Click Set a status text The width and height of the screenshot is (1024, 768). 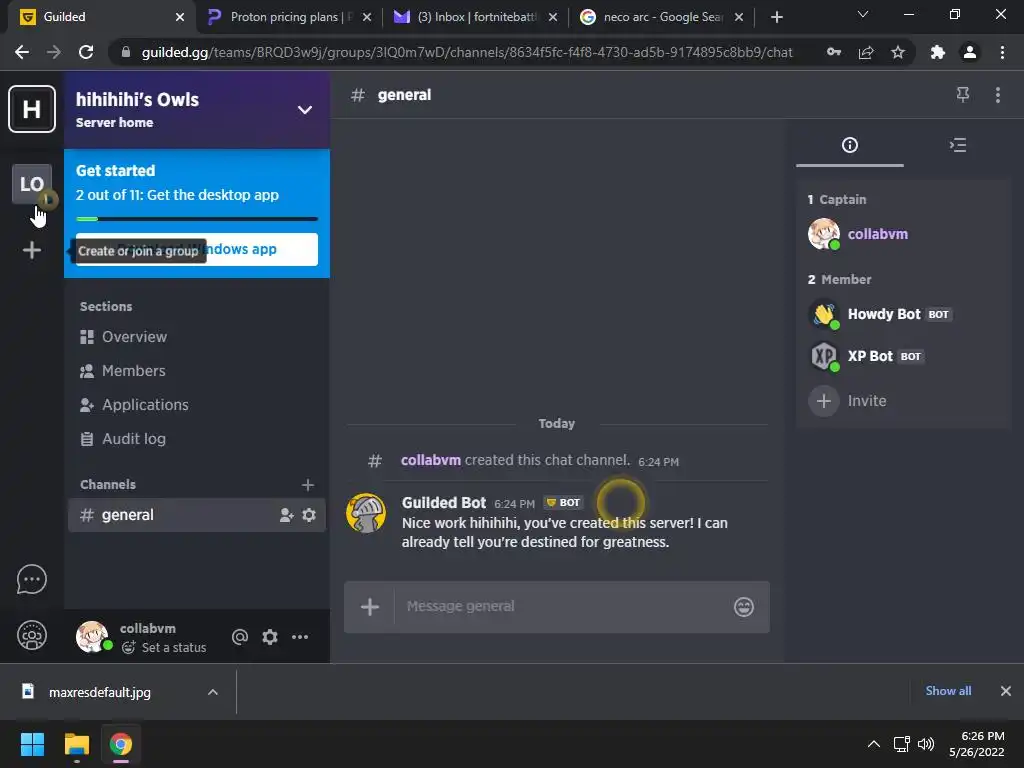coord(174,648)
